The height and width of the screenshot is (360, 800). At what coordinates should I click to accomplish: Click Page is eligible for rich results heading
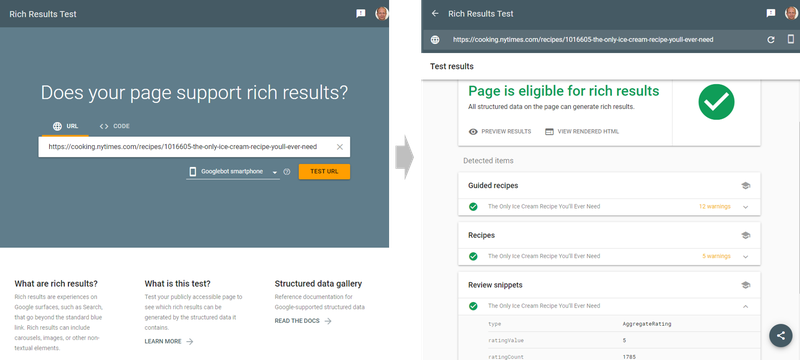(564, 91)
